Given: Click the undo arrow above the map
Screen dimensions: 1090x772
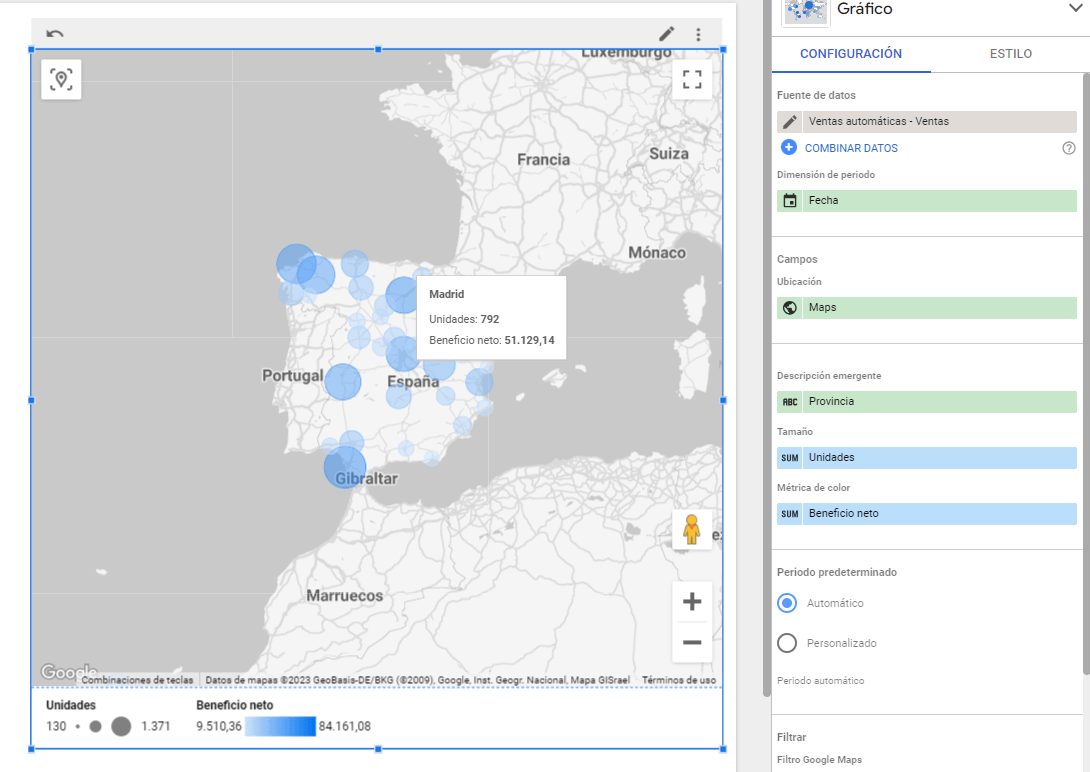Looking at the screenshot, I should click(x=55, y=34).
